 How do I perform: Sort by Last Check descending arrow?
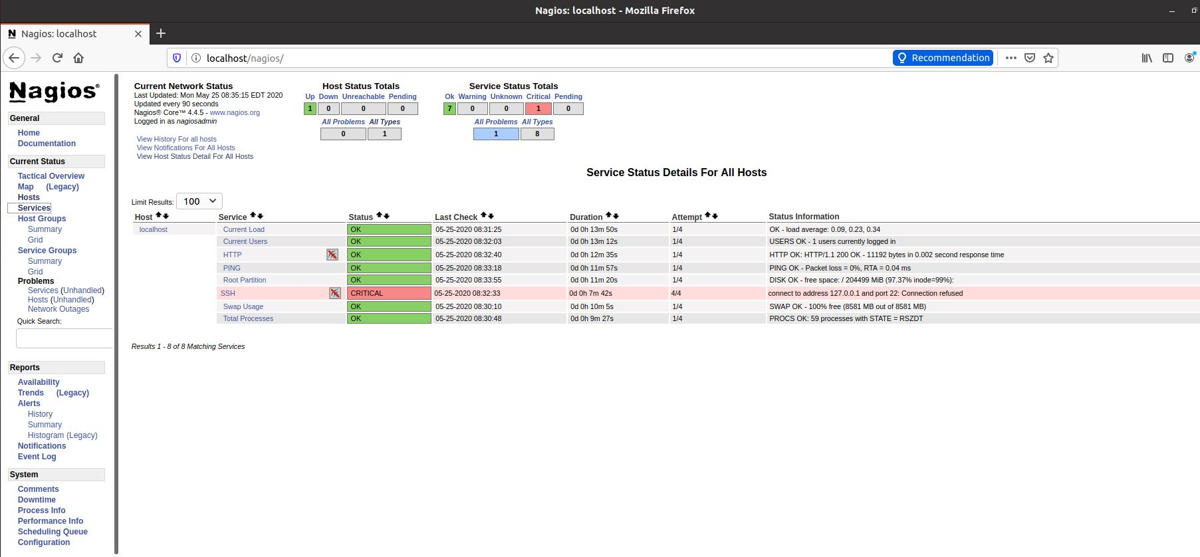491,216
